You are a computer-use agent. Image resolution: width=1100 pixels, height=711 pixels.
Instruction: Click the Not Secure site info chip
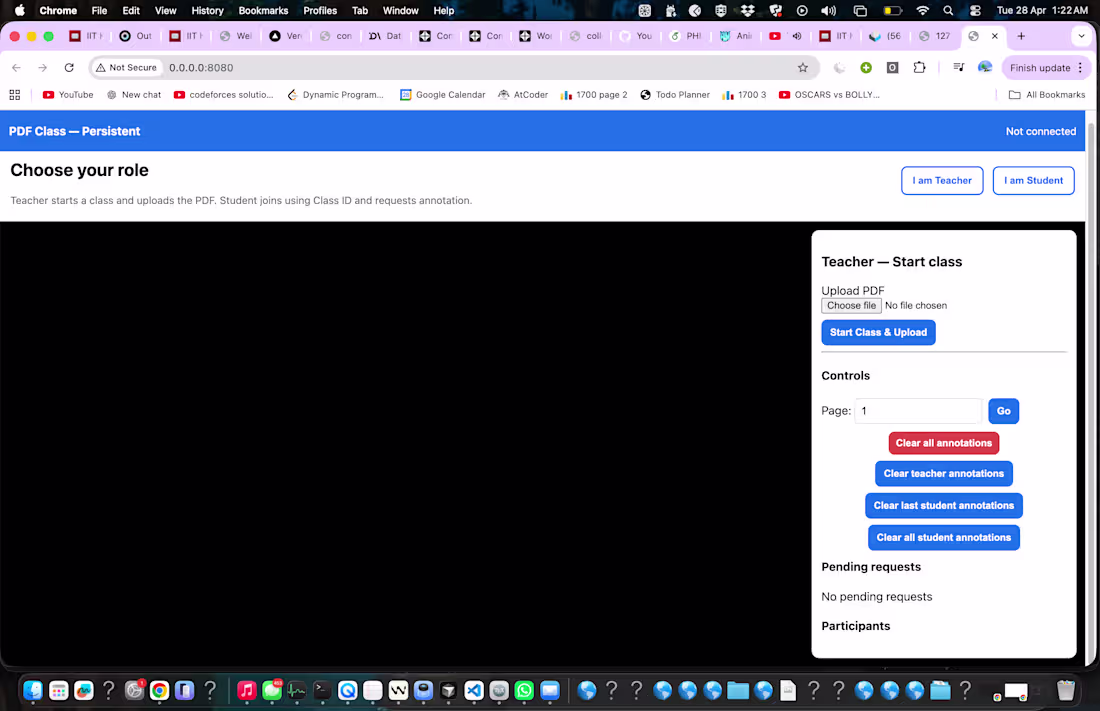[127, 67]
